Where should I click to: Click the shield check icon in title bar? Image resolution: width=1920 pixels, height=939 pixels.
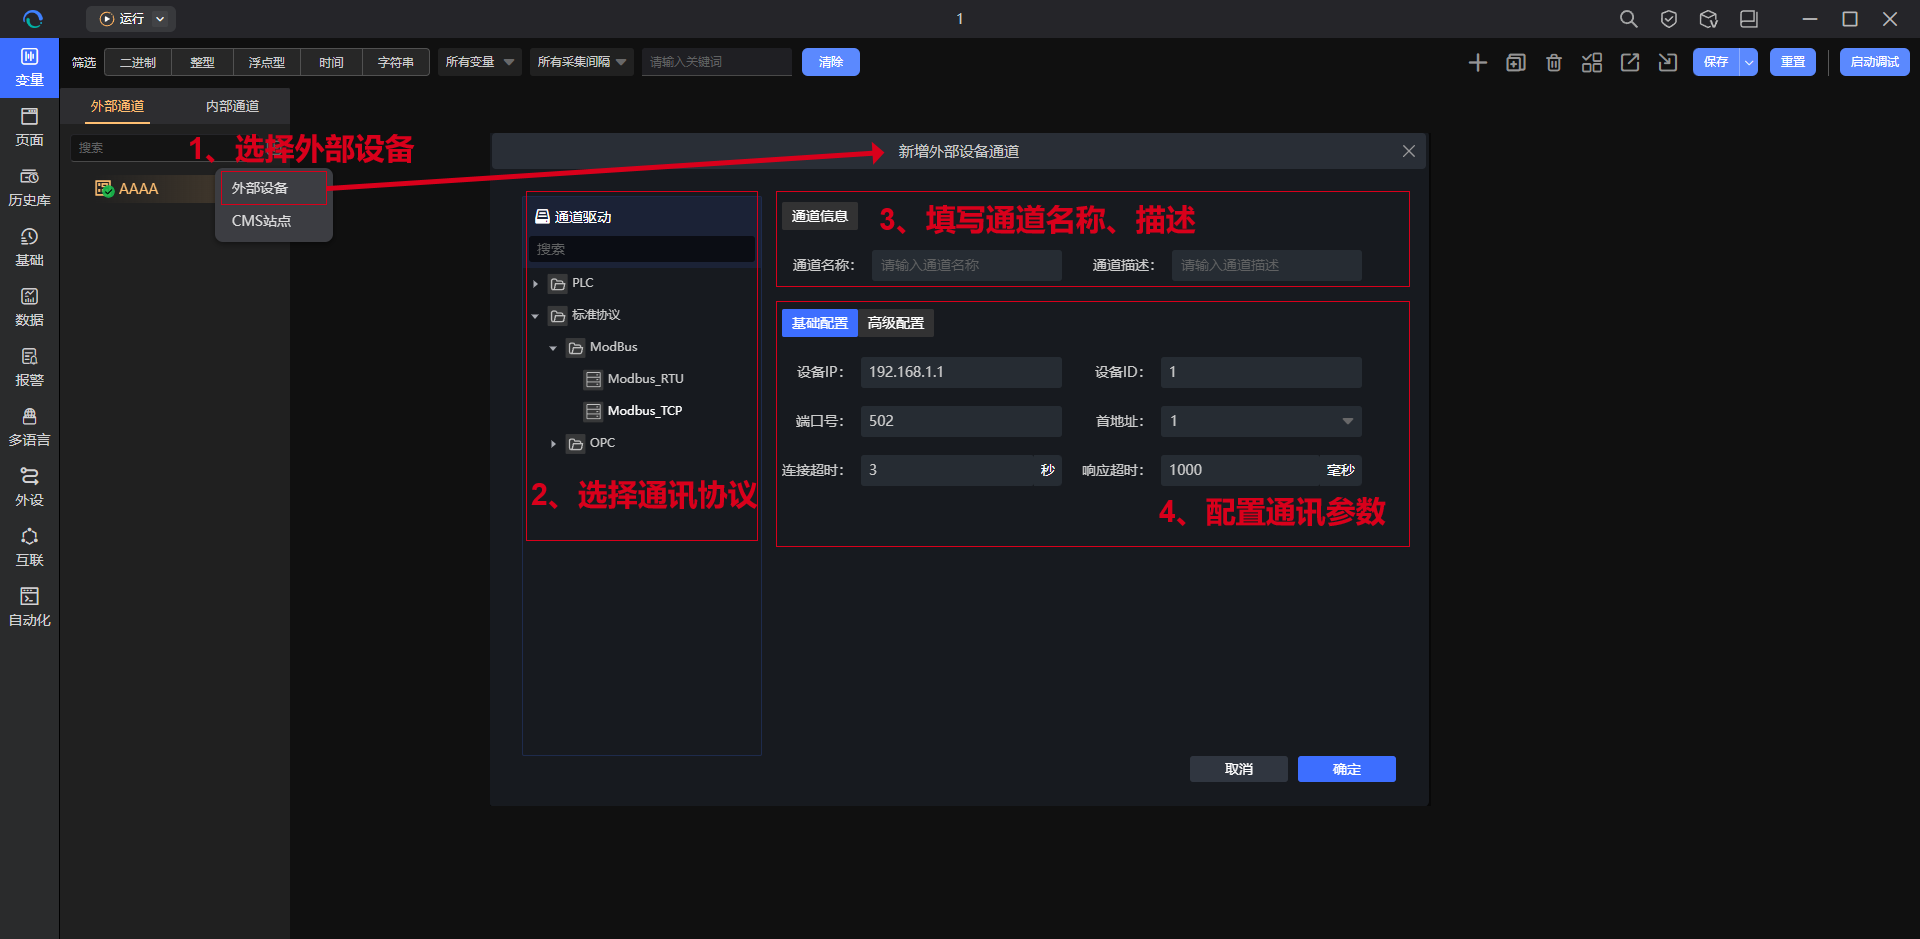click(1668, 19)
